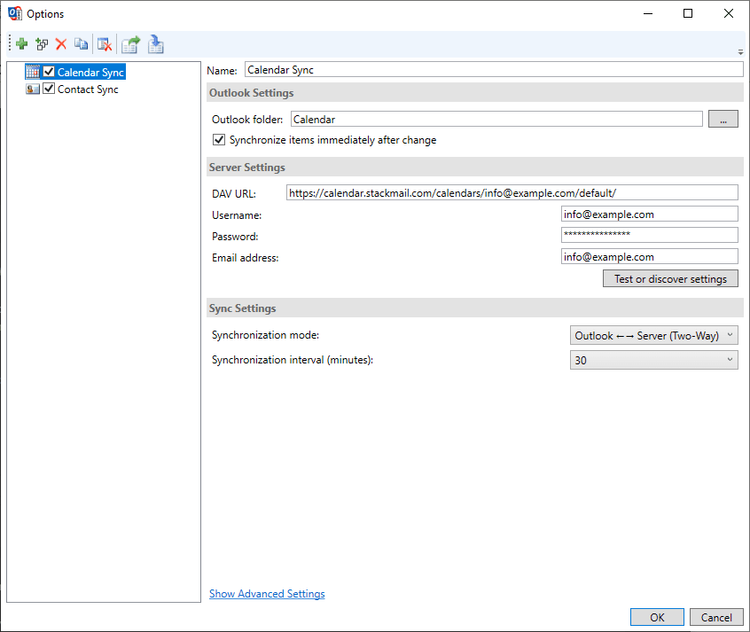This screenshot has width=750, height=632.
Task: Maximize the Options window
Action: pyautogui.click(x=688, y=13)
